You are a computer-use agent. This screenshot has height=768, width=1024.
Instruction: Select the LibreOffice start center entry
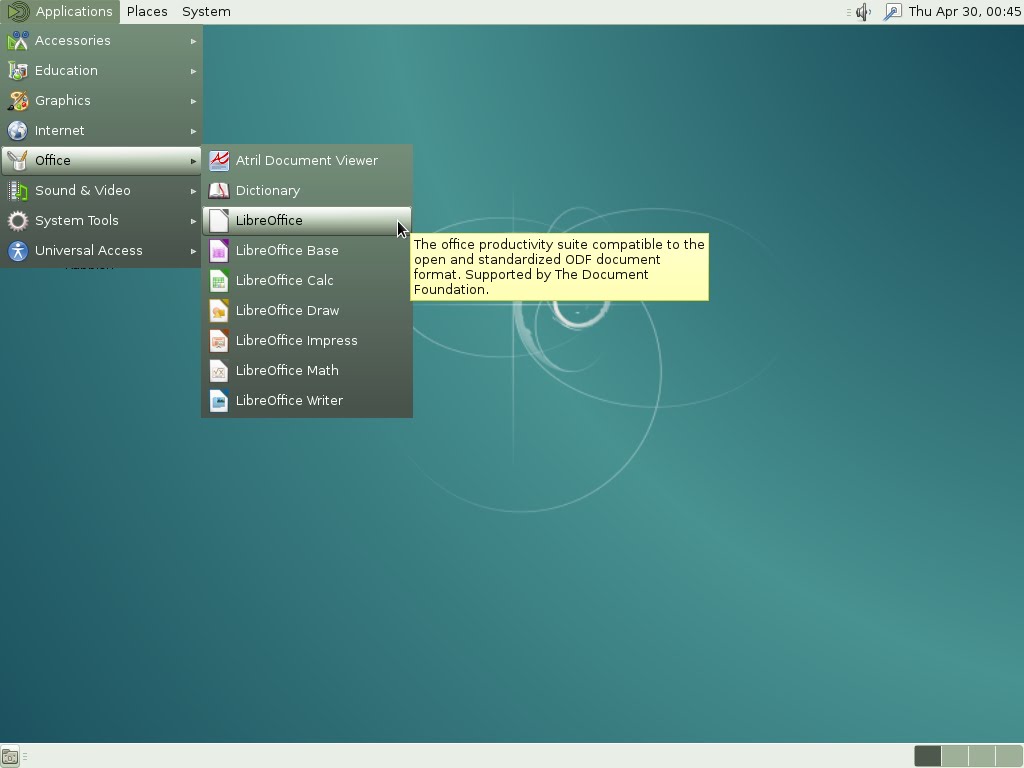point(307,220)
